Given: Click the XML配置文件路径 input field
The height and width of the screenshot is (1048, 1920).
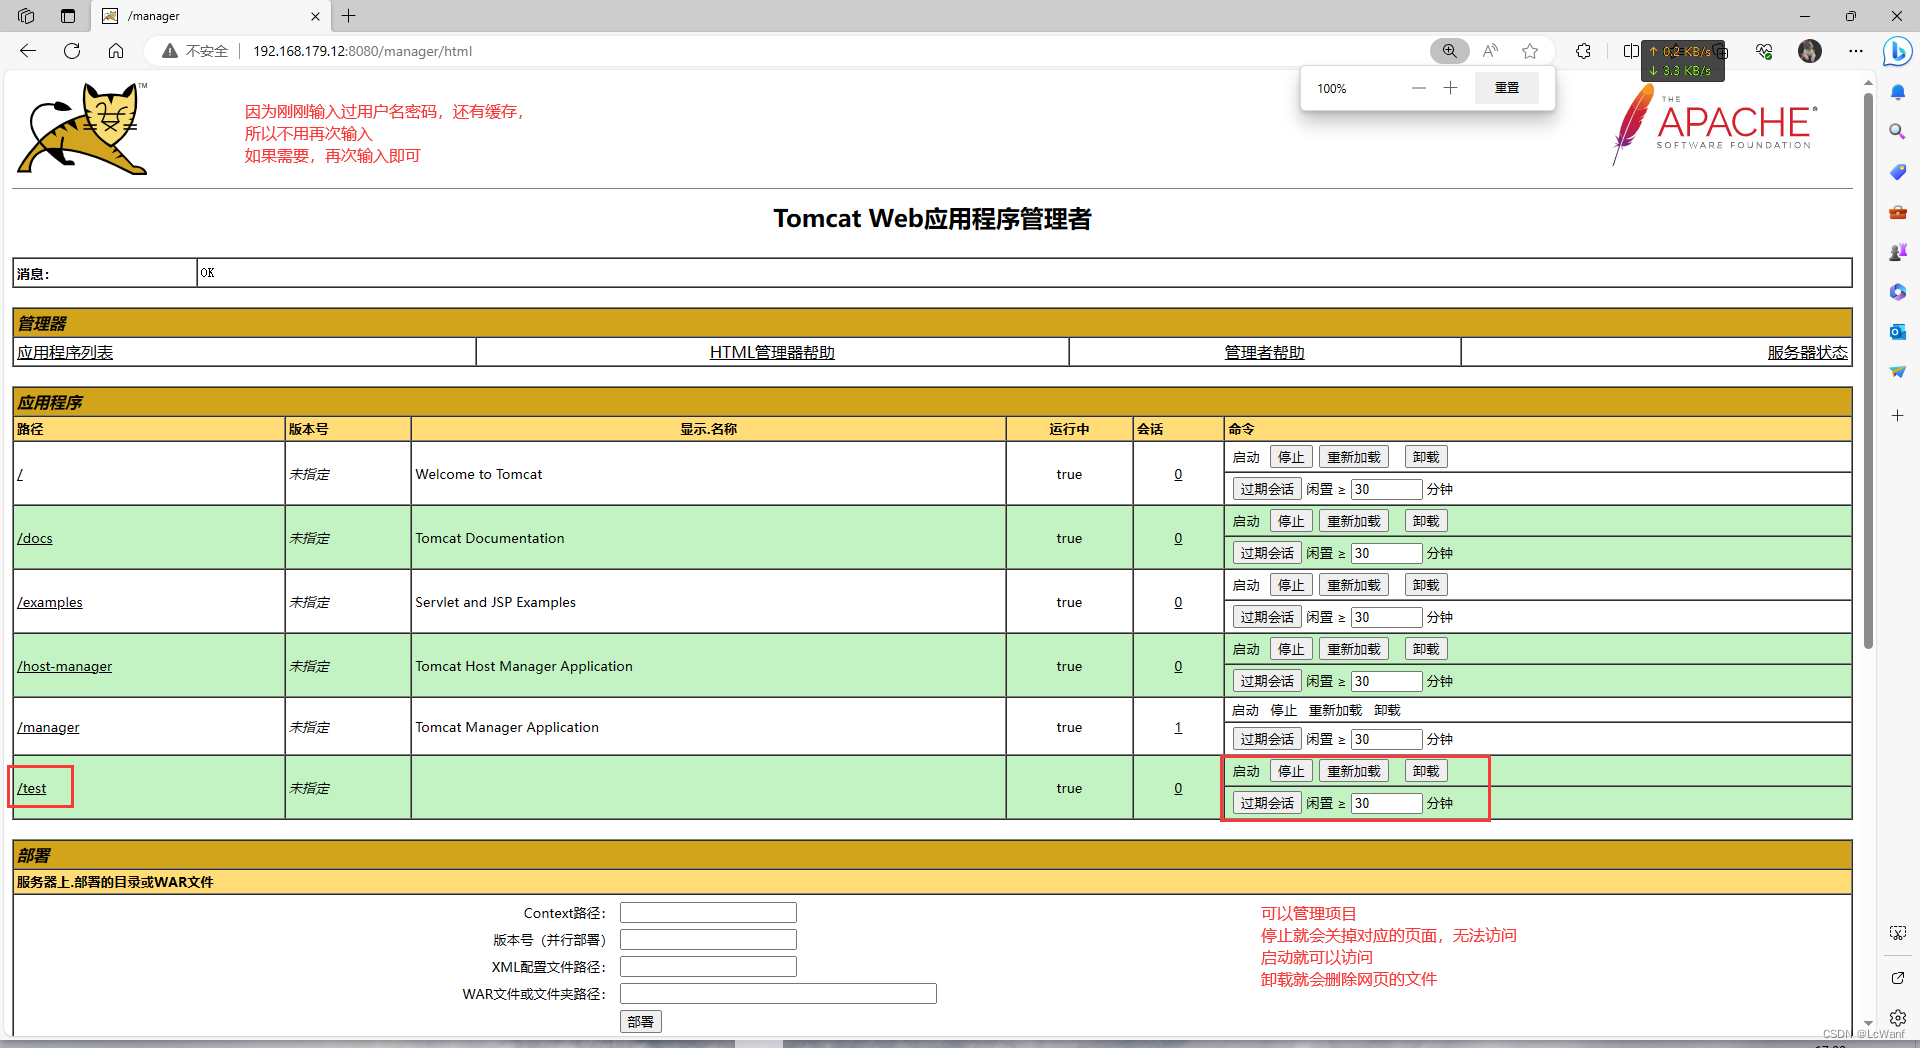Looking at the screenshot, I should (708, 967).
